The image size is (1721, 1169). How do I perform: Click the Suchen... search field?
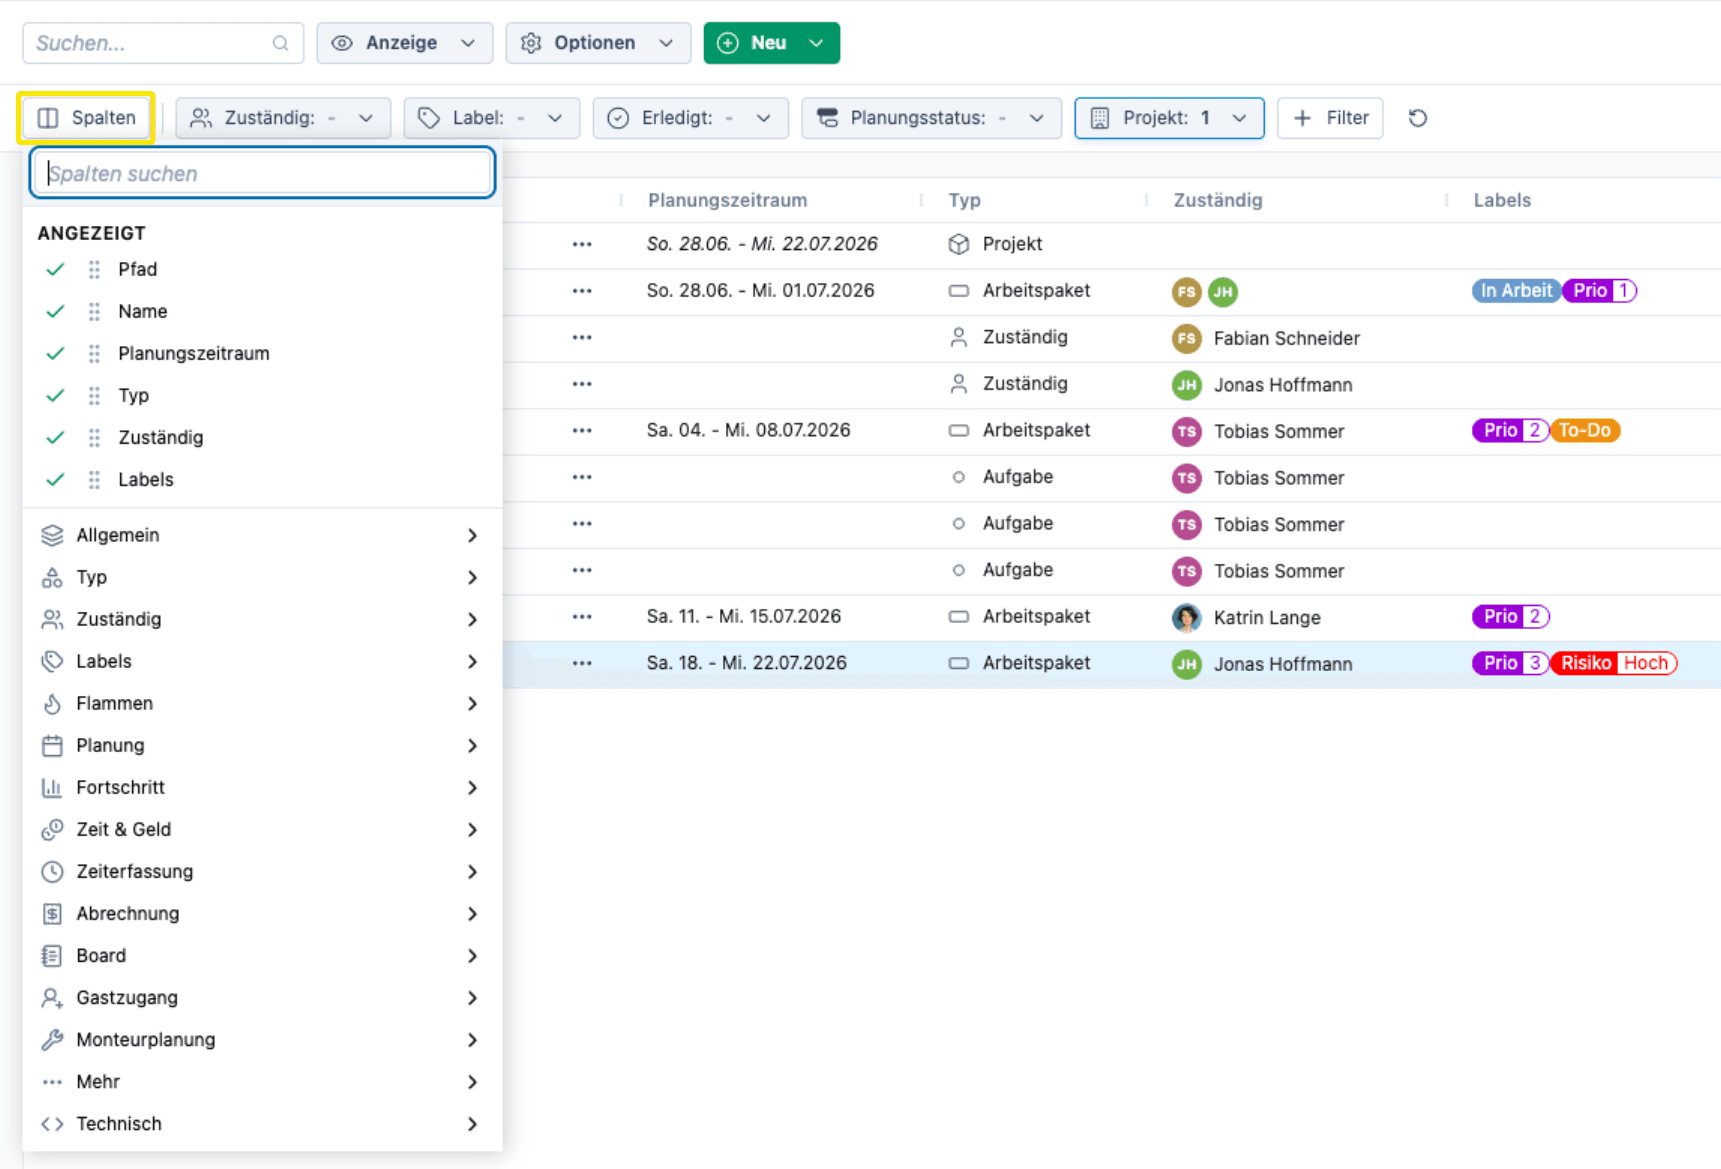[163, 43]
